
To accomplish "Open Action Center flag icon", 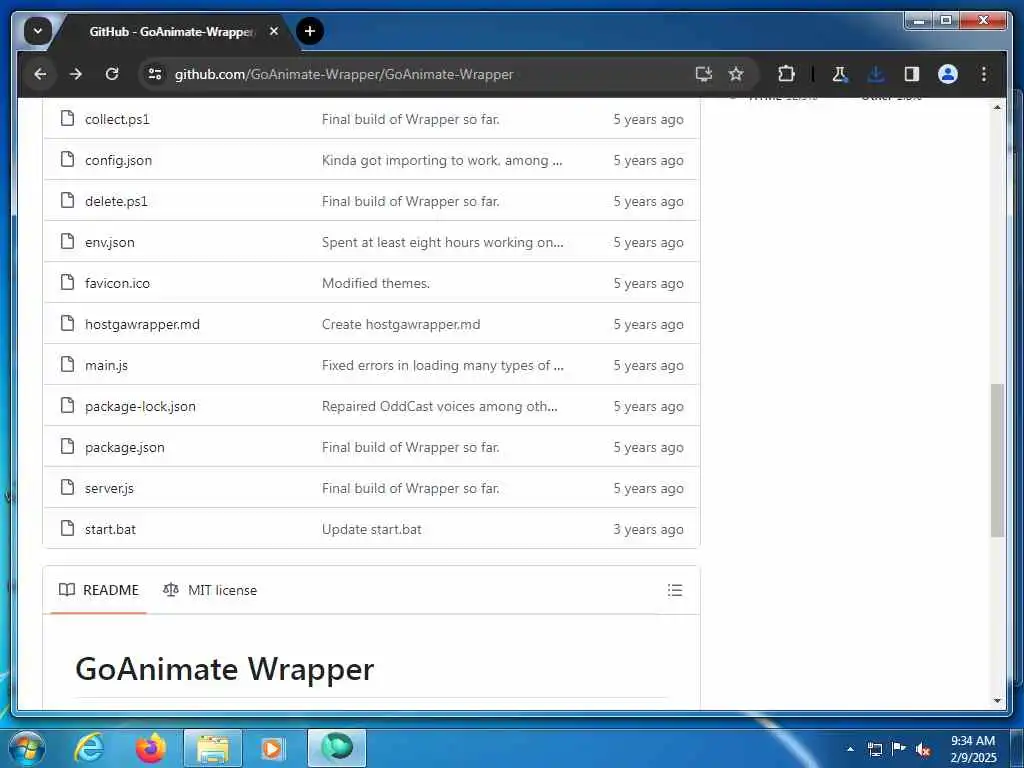I will [x=899, y=749].
